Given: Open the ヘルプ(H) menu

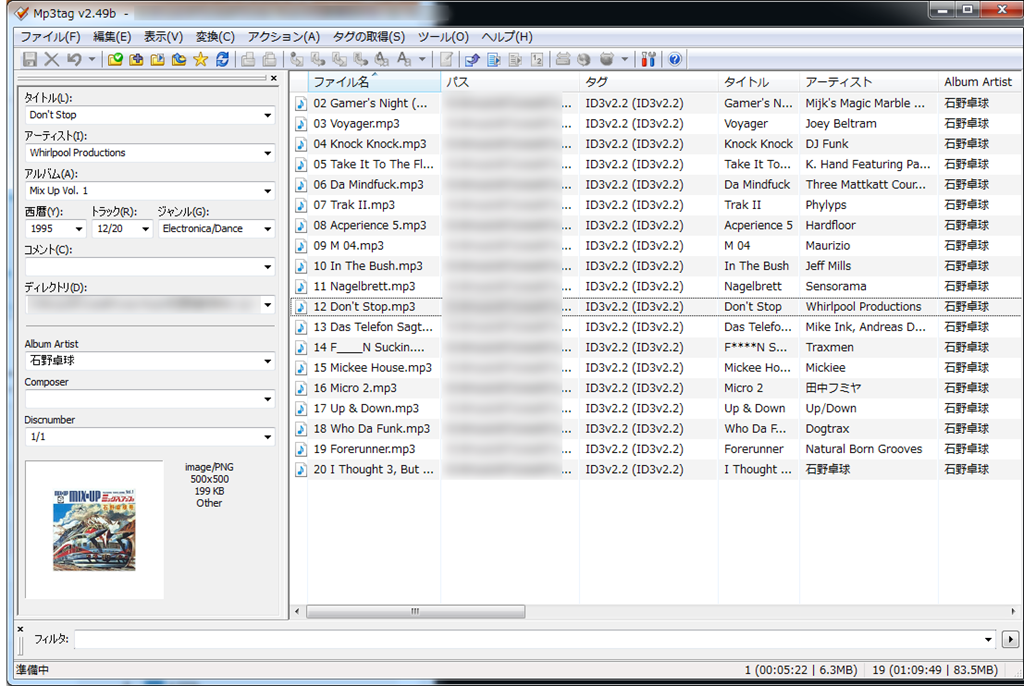Looking at the screenshot, I should pos(507,37).
